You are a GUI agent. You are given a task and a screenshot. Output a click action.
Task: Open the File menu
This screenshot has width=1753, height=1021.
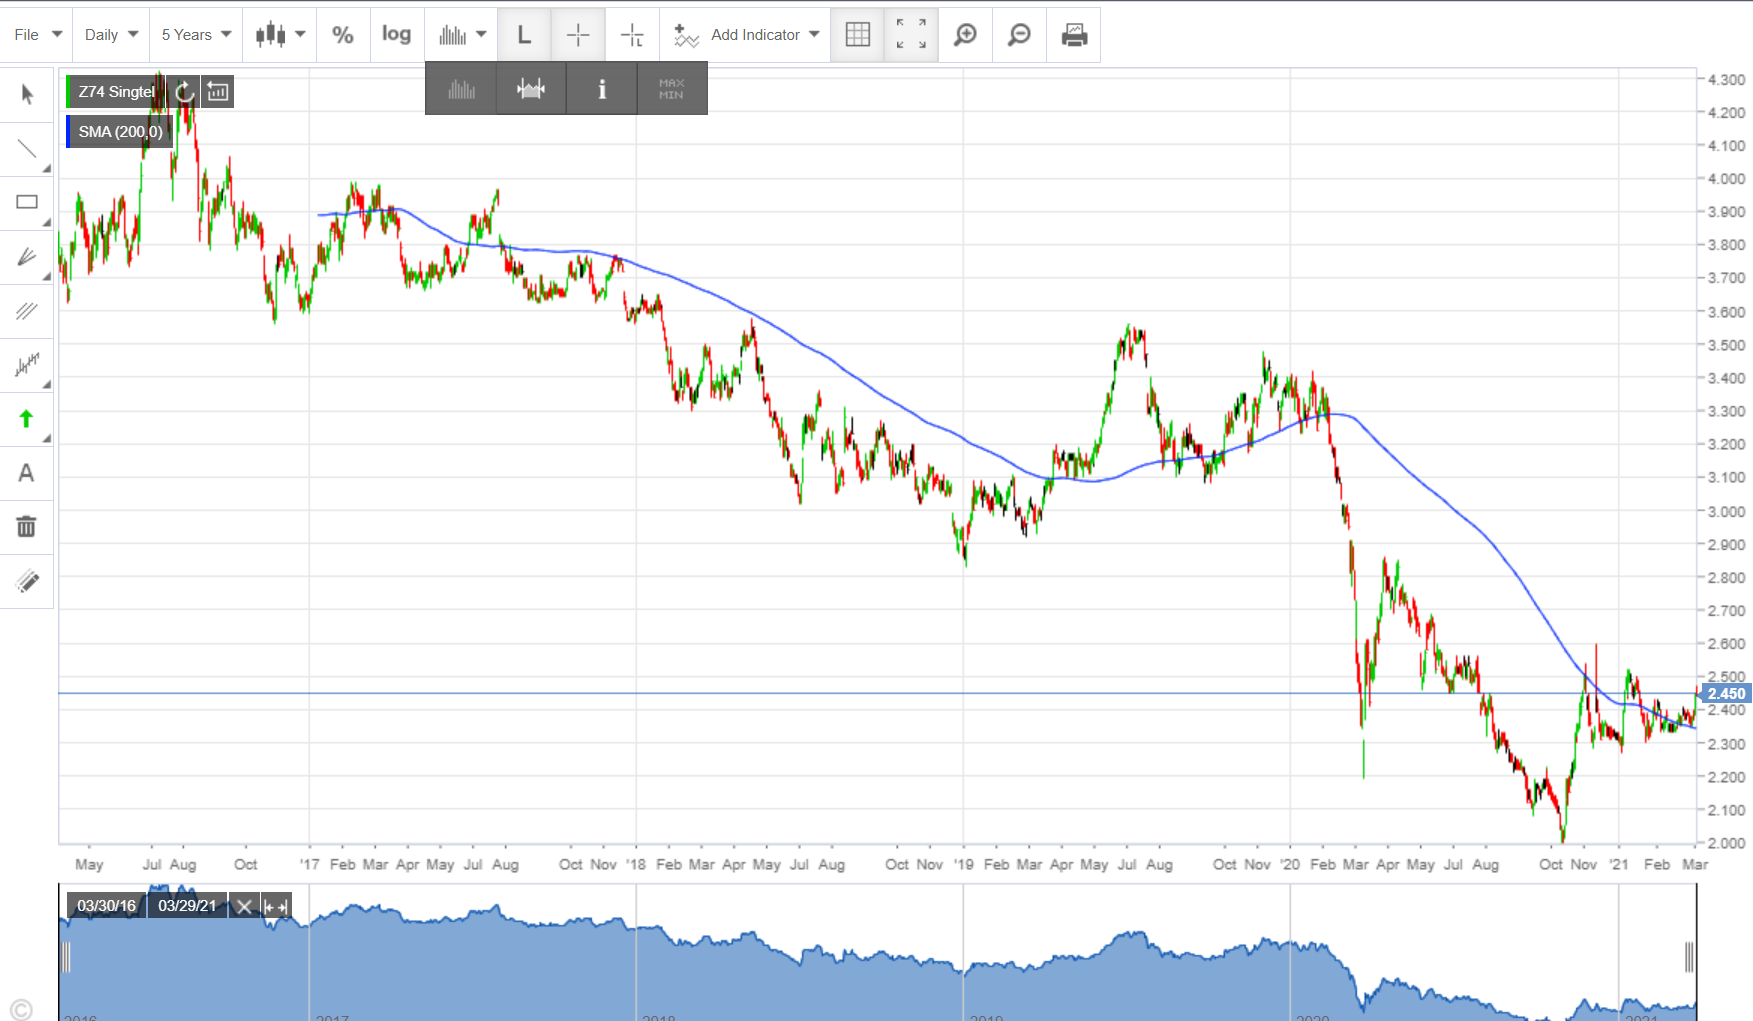click(x=37, y=35)
